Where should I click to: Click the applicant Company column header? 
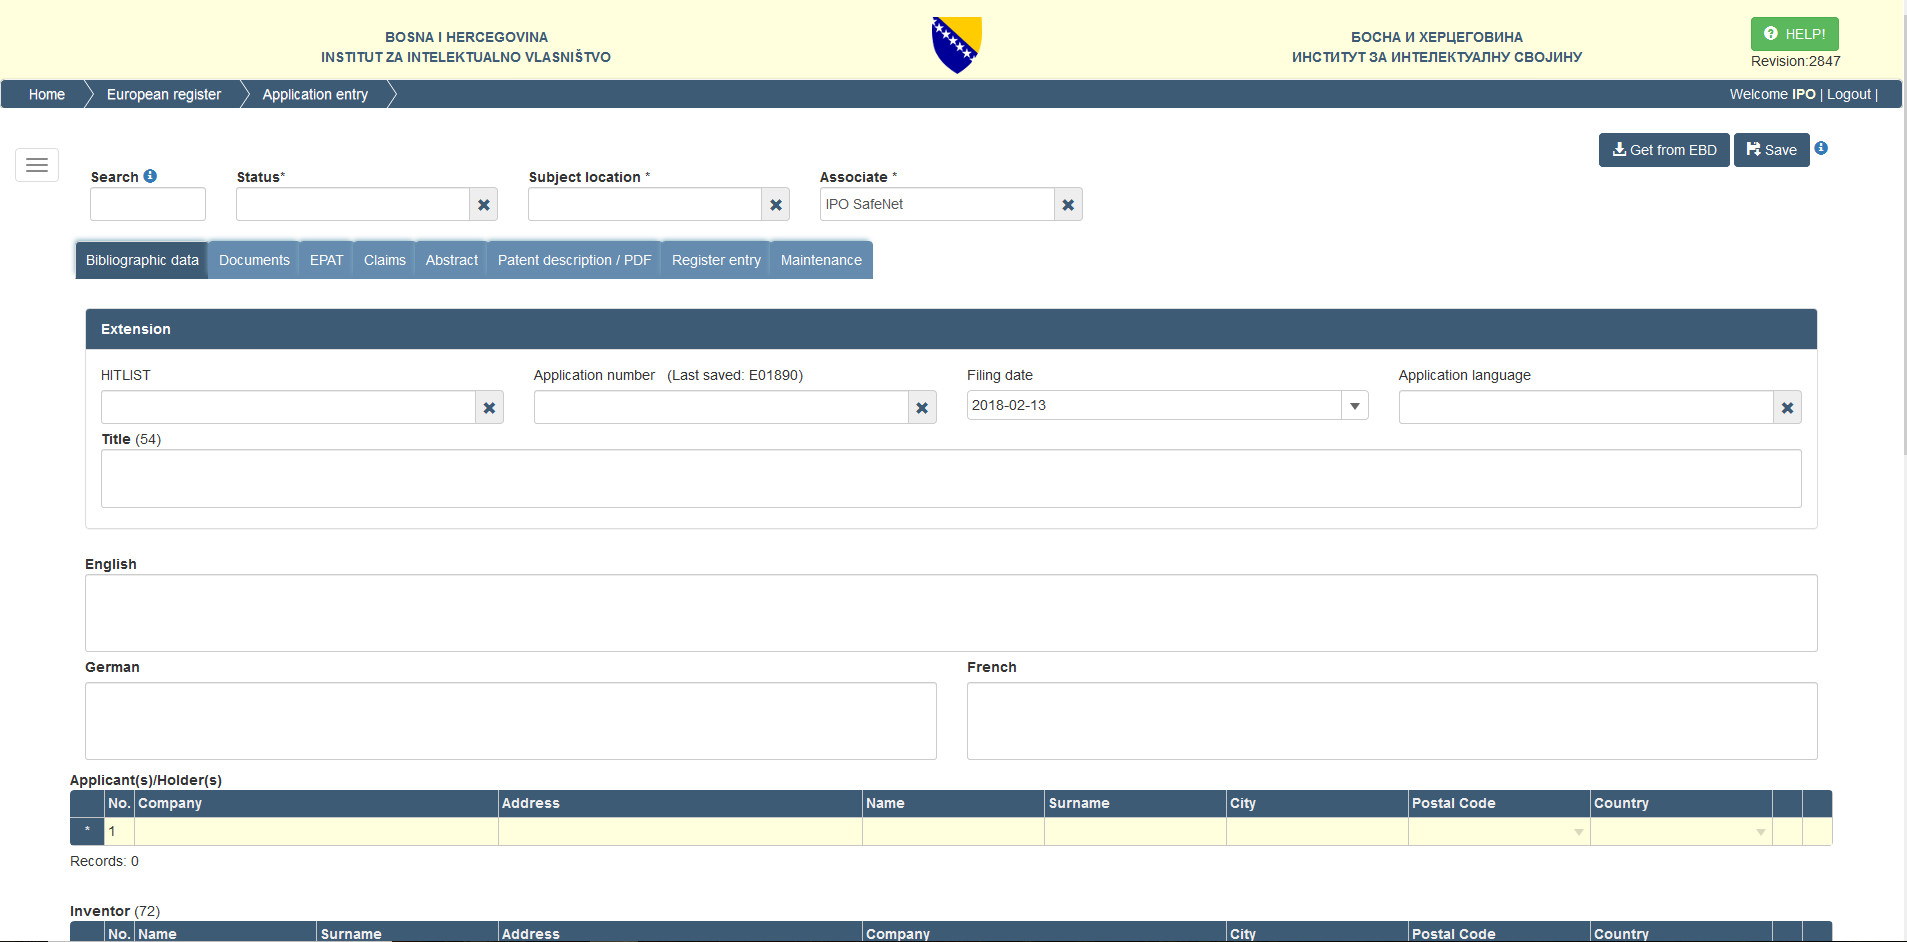coord(316,804)
